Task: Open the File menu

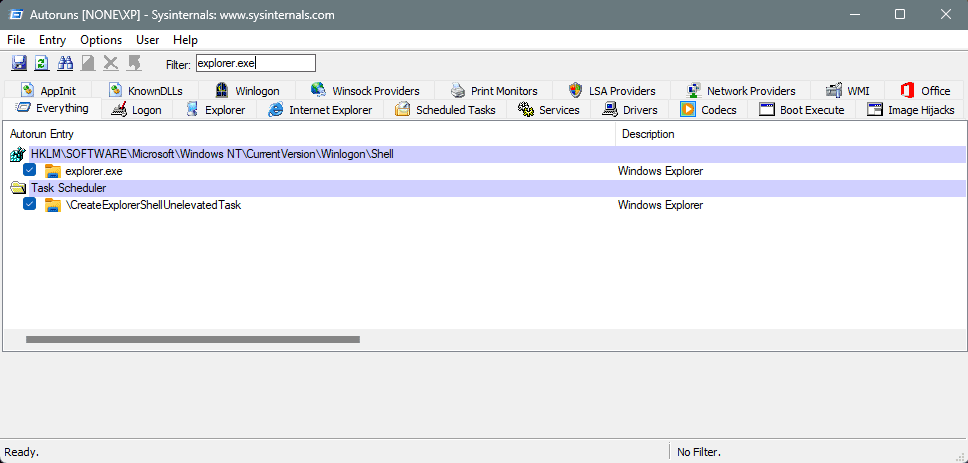Action: tap(16, 40)
